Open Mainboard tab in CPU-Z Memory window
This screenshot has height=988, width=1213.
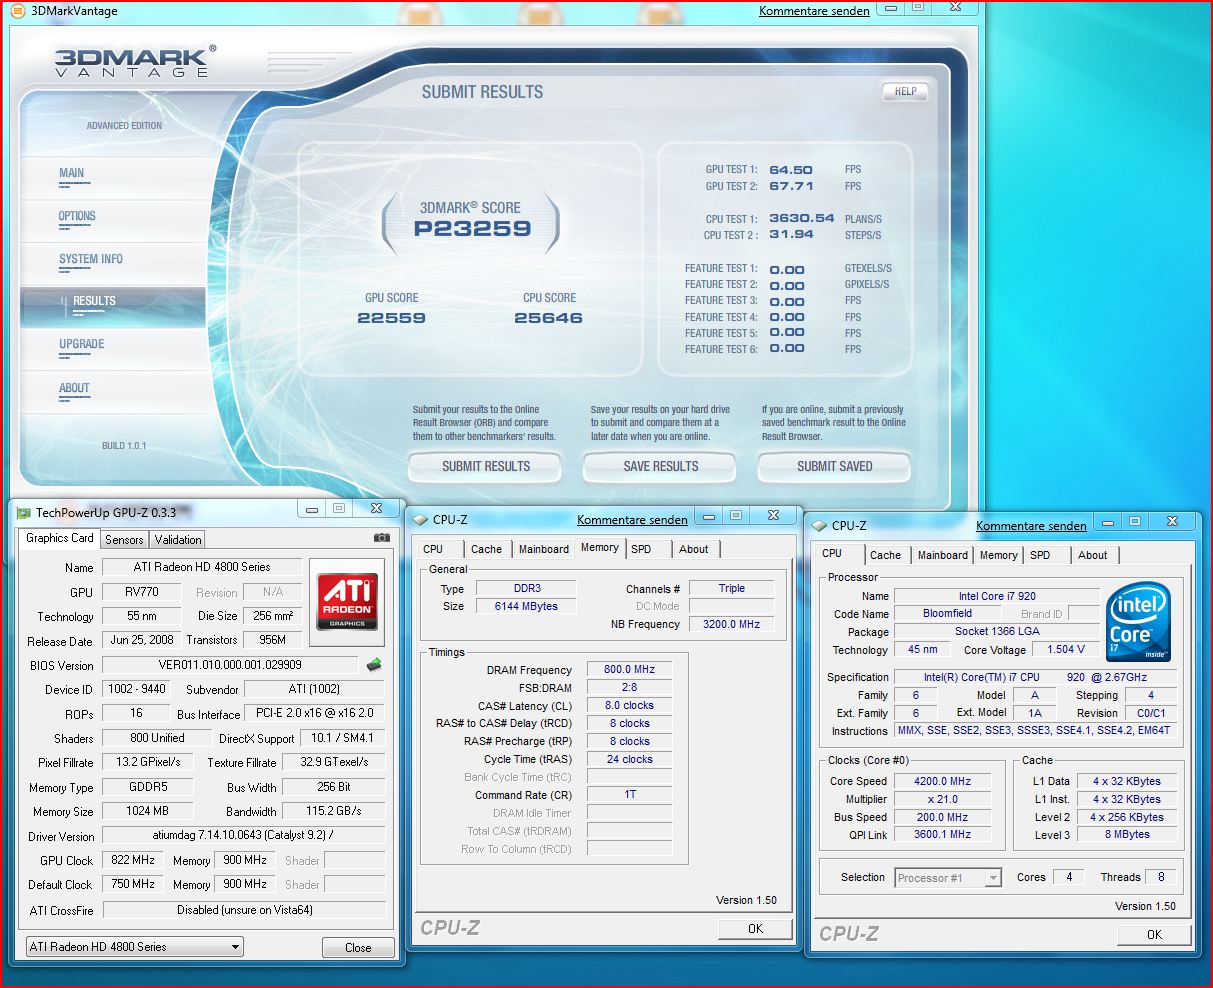click(x=543, y=549)
